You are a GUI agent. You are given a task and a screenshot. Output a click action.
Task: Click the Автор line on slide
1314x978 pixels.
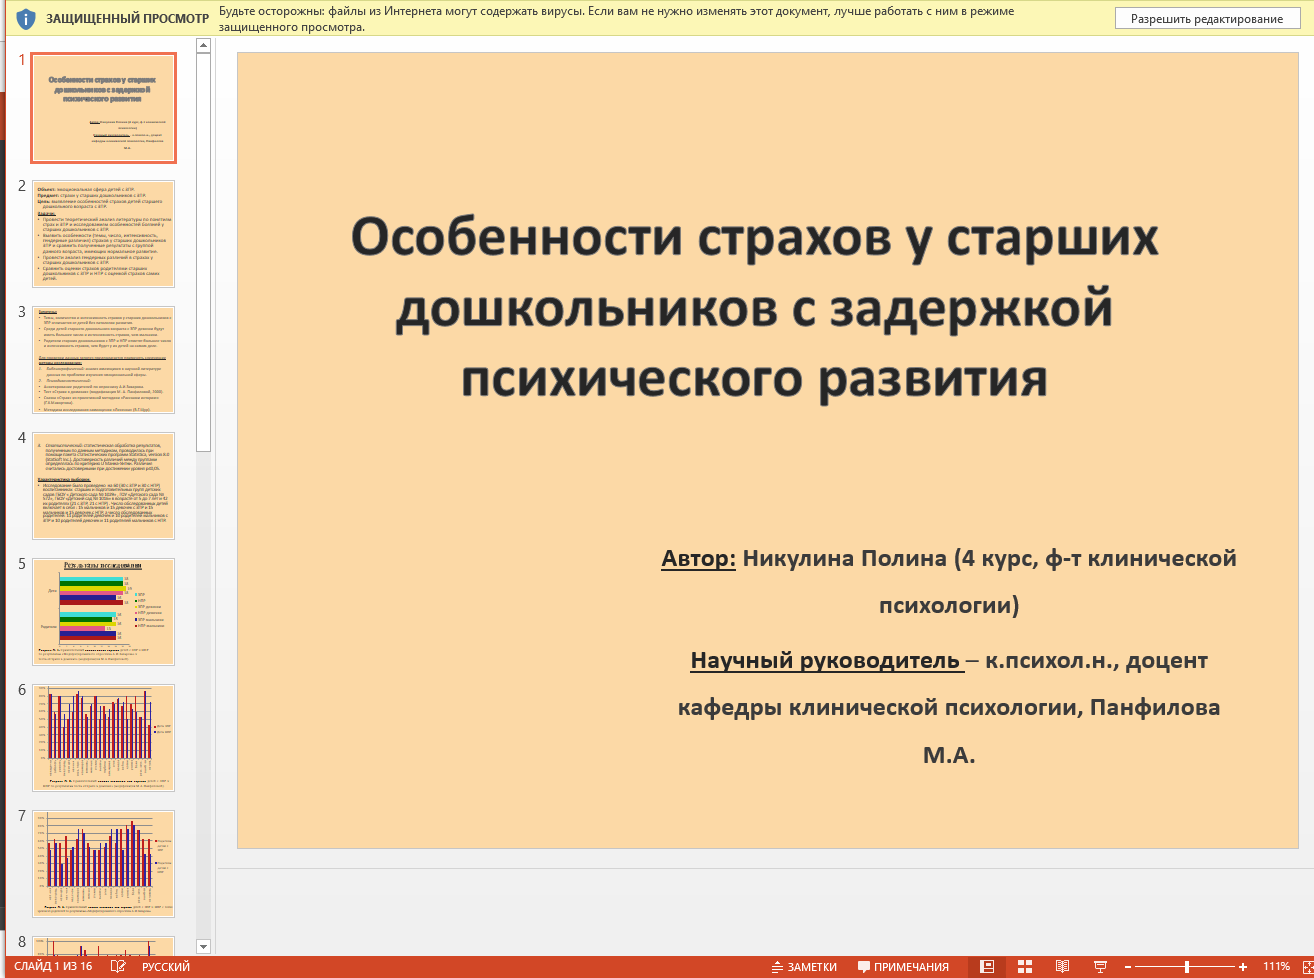tap(948, 581)
